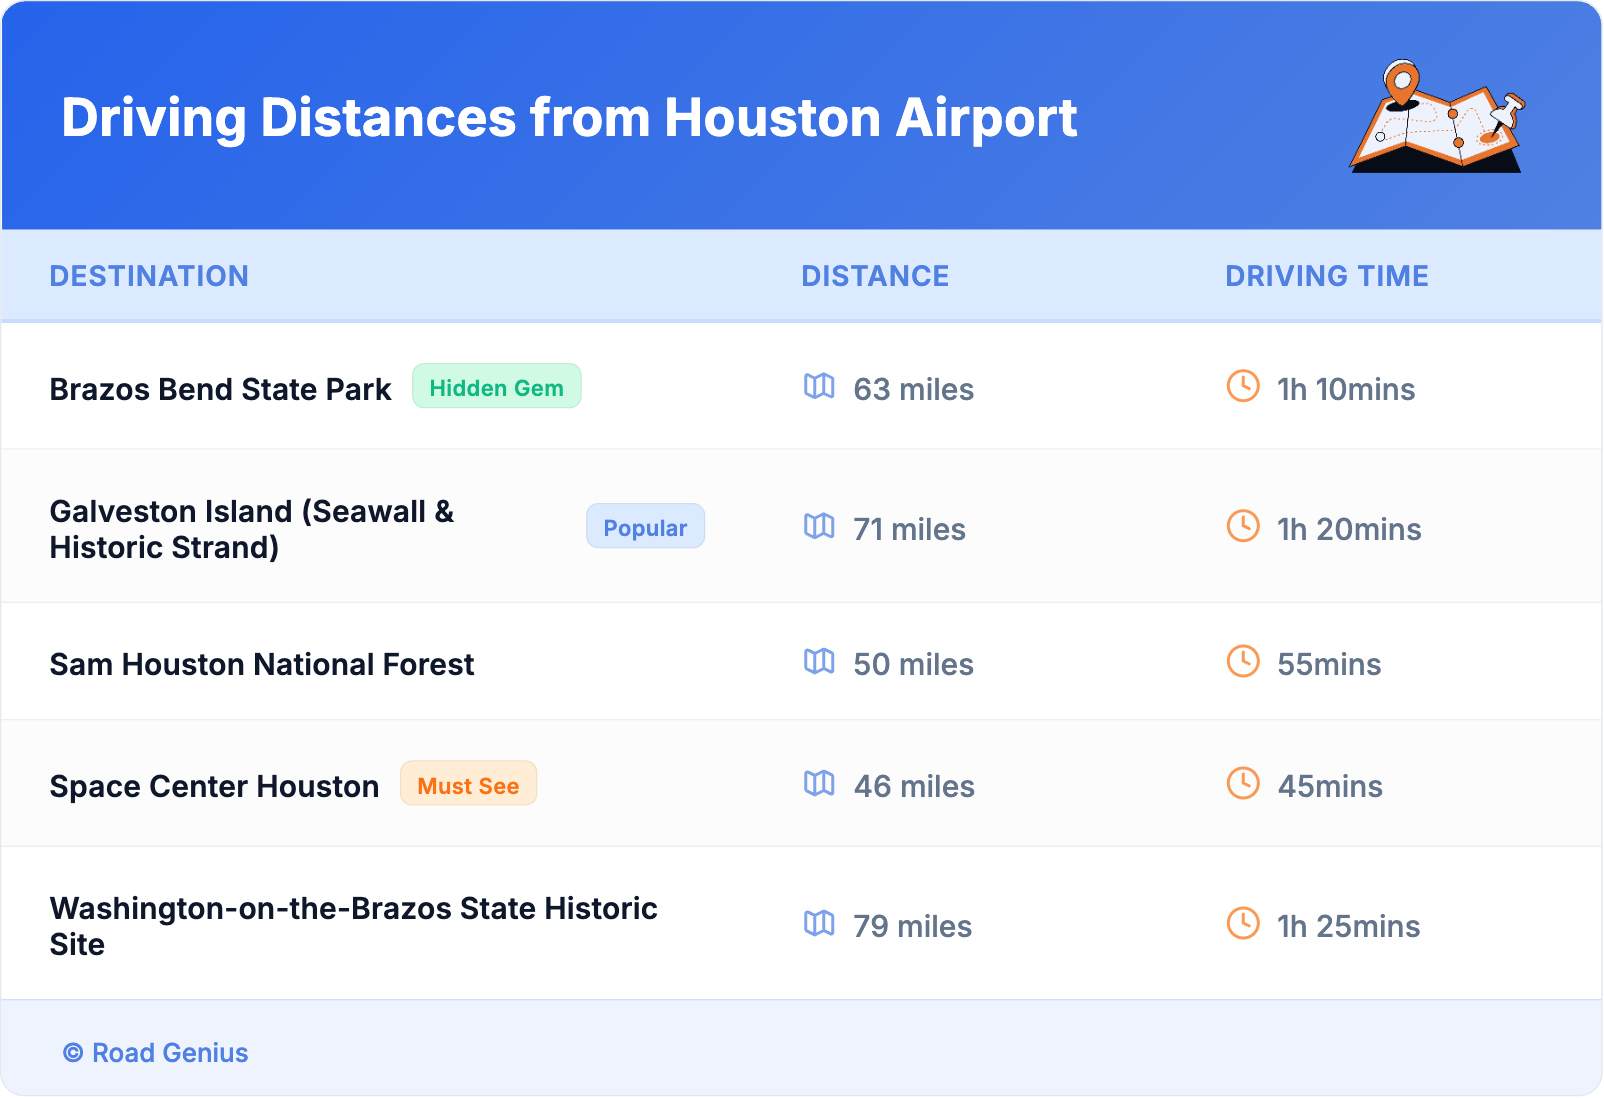This screenshot has width=1604, height=1098.
Task: Click the clock icon next to 1h 10mins
Action: 1243,386
